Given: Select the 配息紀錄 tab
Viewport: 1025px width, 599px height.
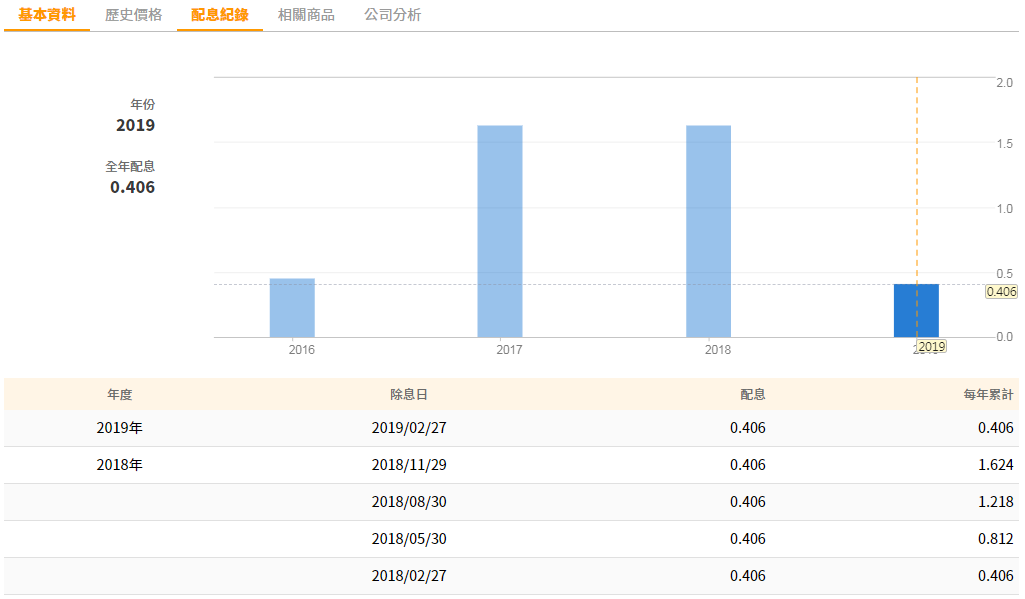Looking at the screenshot, I should click(220, 15).
